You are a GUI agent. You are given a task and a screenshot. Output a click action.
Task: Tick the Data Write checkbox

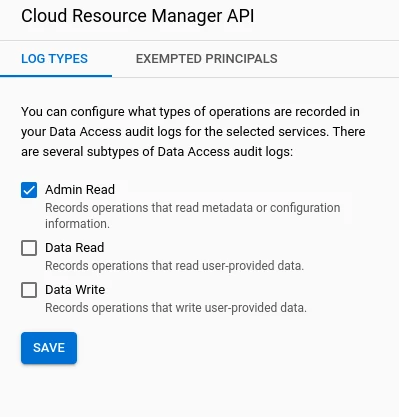(29, 290)
